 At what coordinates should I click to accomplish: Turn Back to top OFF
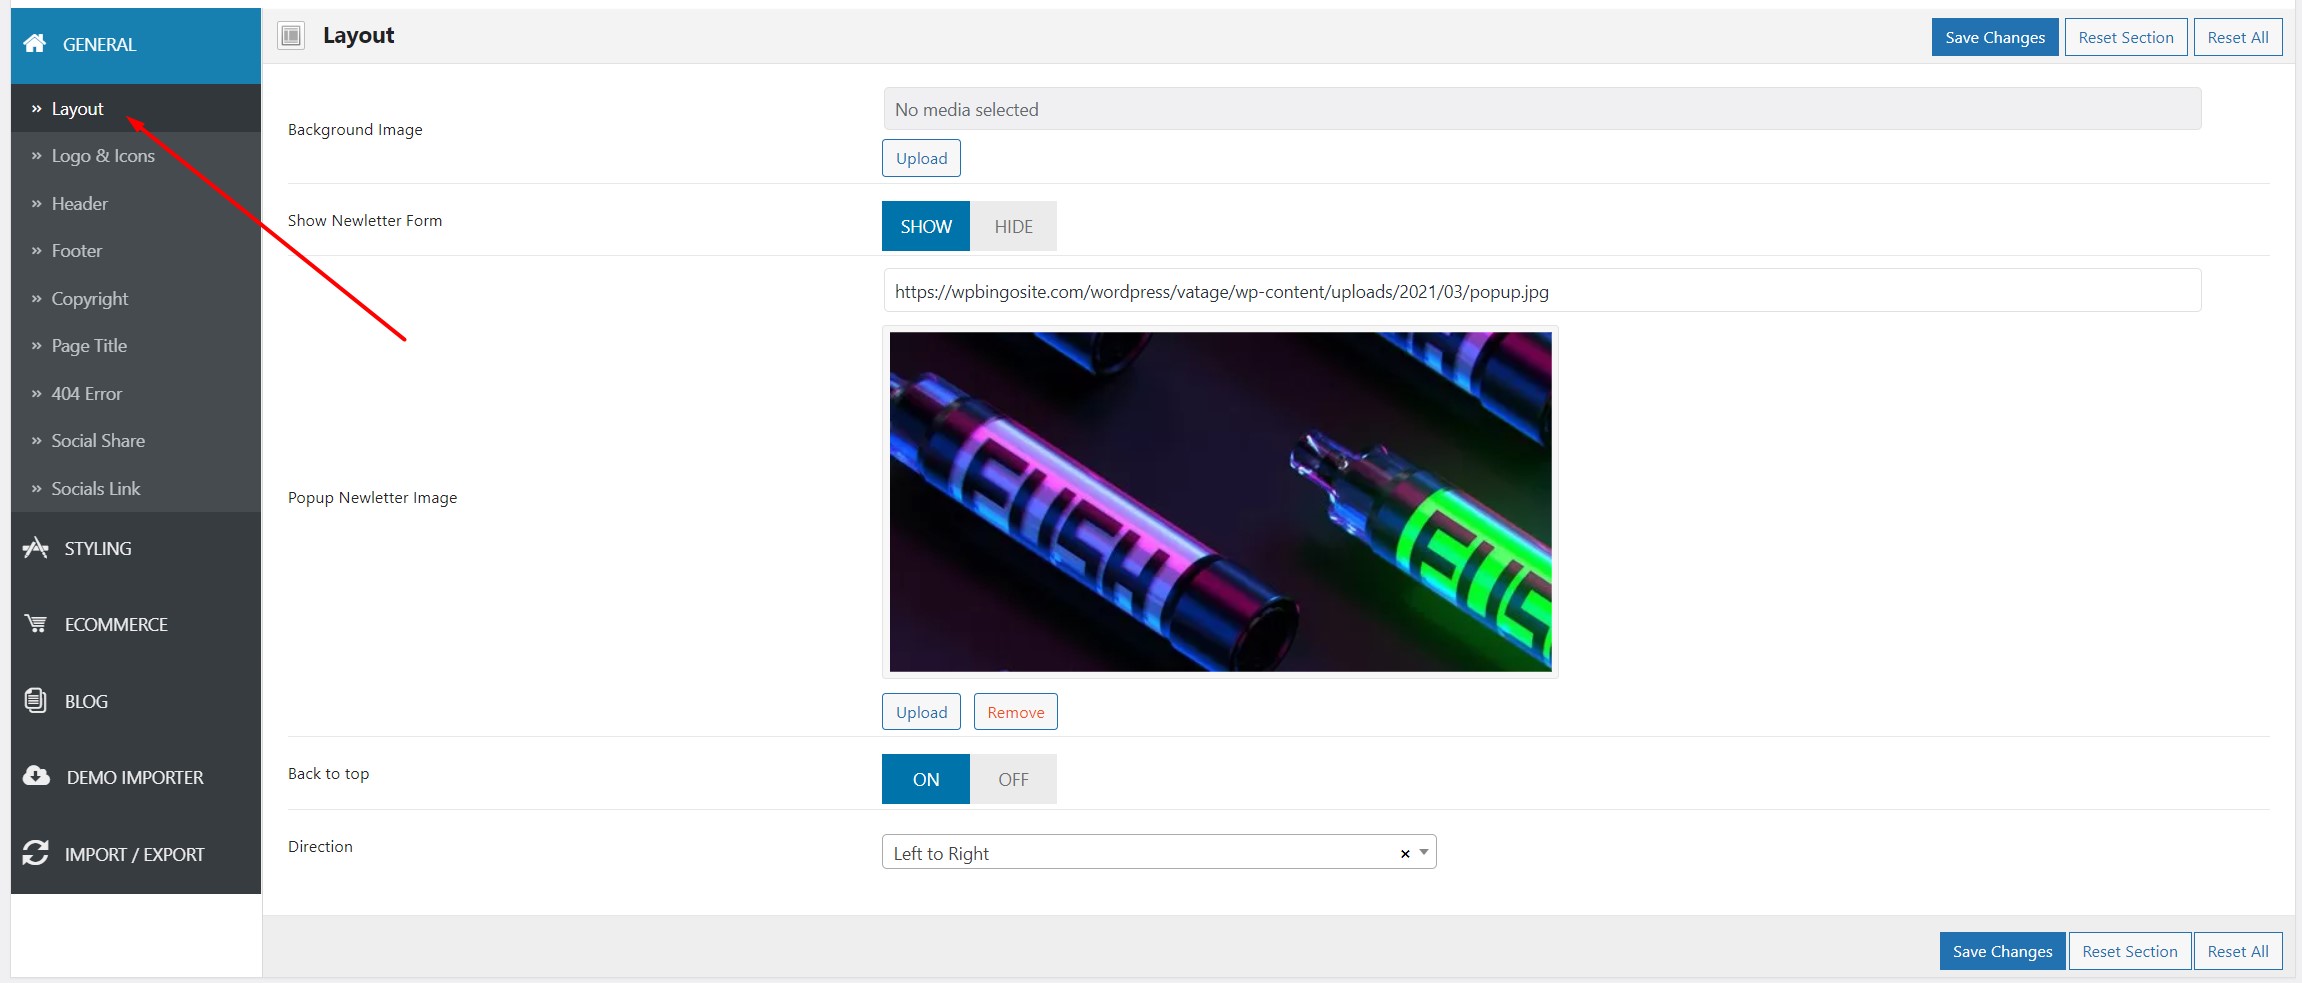[1013, 779]
